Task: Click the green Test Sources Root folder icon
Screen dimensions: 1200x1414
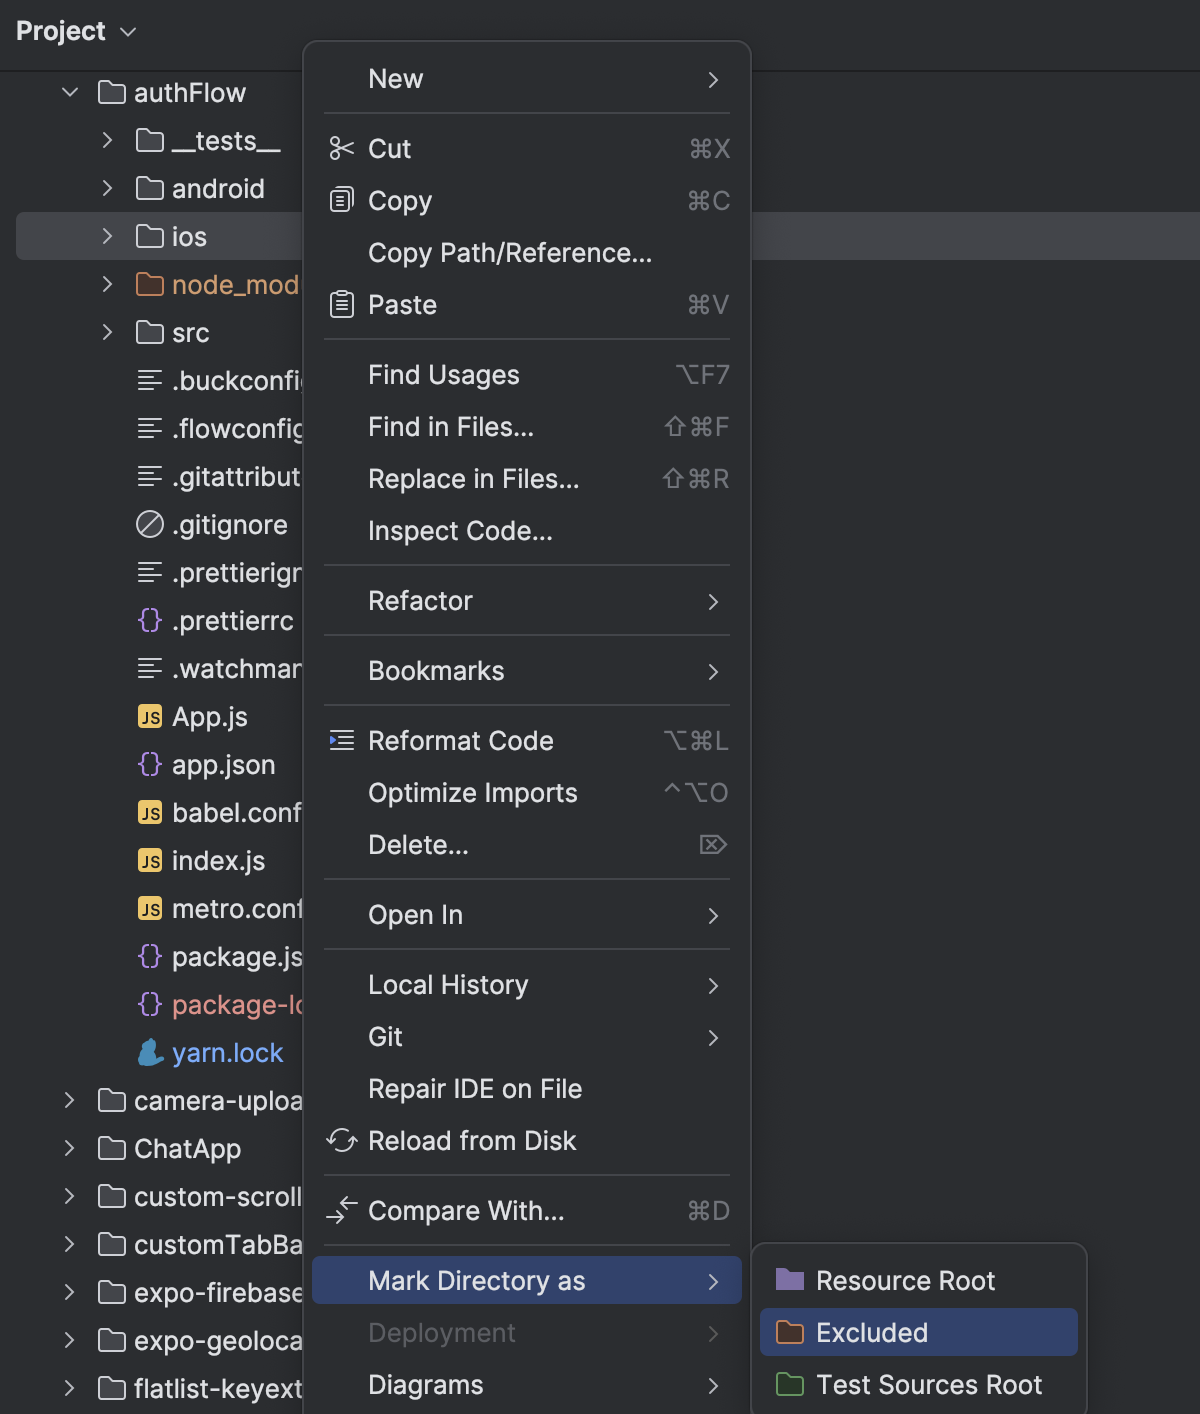Action: (x=789, y=1384)
